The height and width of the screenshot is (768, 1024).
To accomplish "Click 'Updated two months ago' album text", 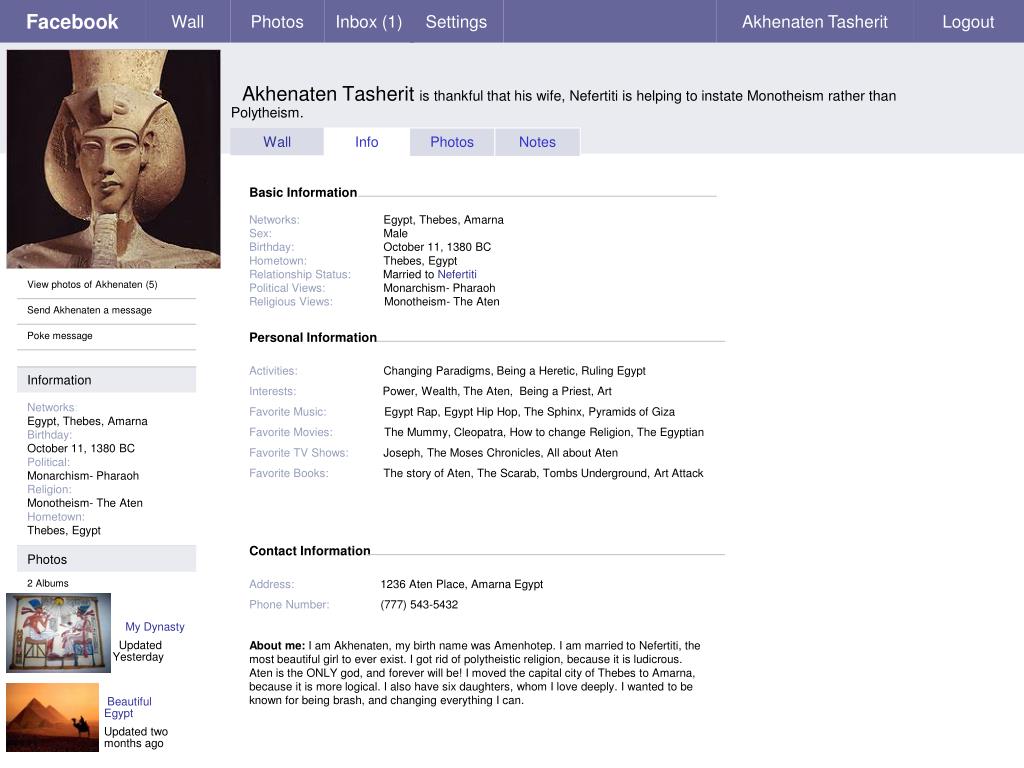I will [136, 737].
